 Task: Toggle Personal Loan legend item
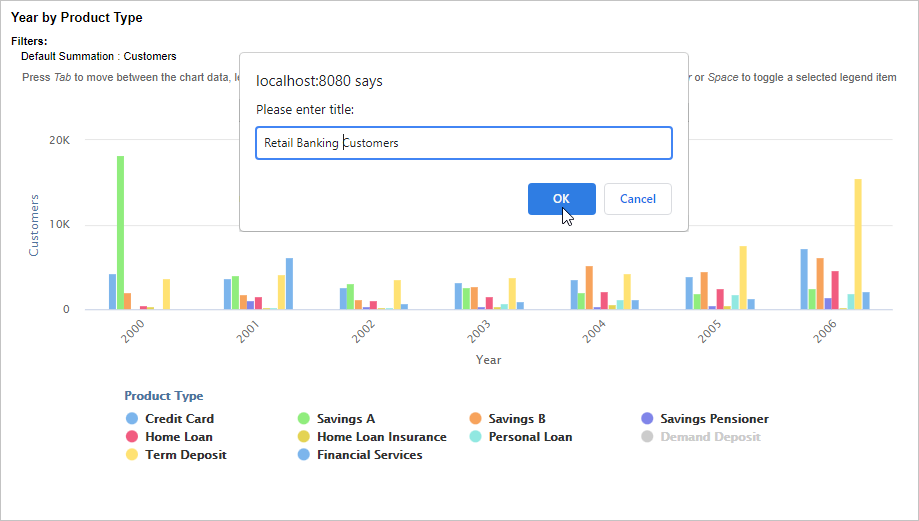530,437
